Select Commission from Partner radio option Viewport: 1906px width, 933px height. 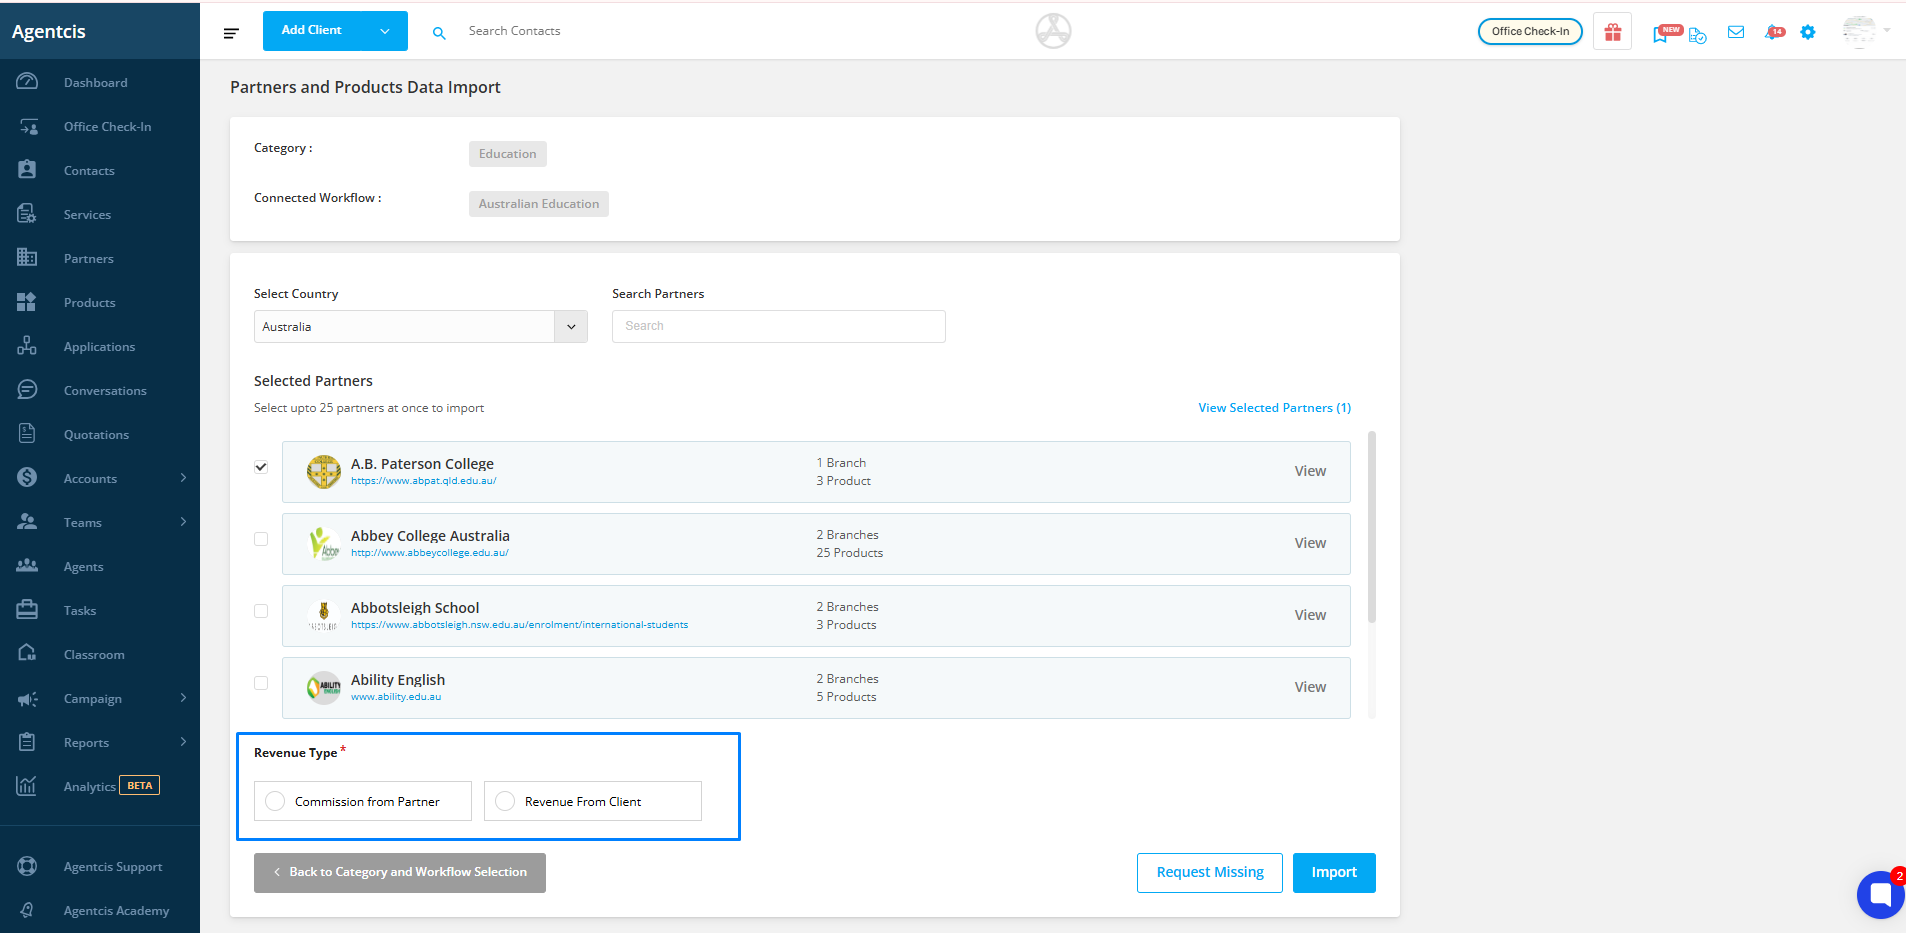[x=275, y=801]
